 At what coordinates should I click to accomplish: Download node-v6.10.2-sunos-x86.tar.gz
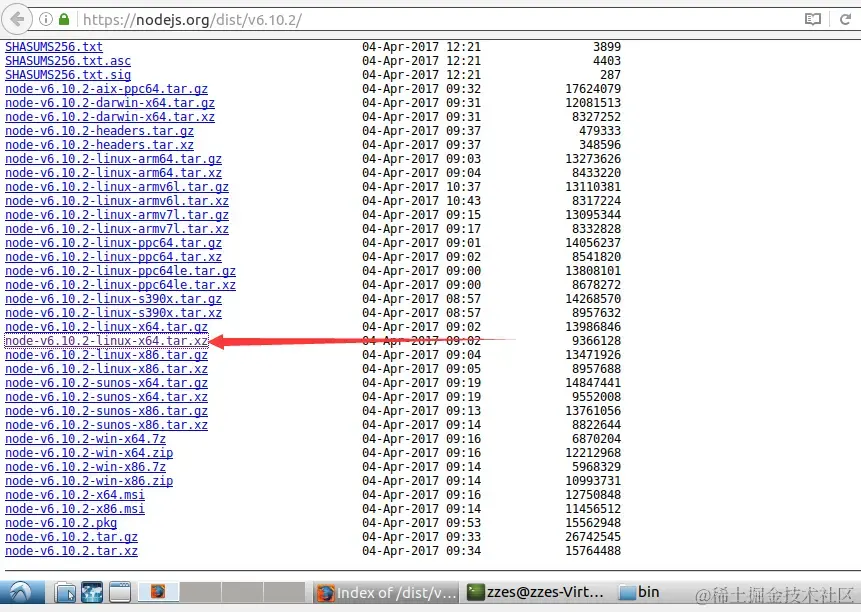pos(107,411)
